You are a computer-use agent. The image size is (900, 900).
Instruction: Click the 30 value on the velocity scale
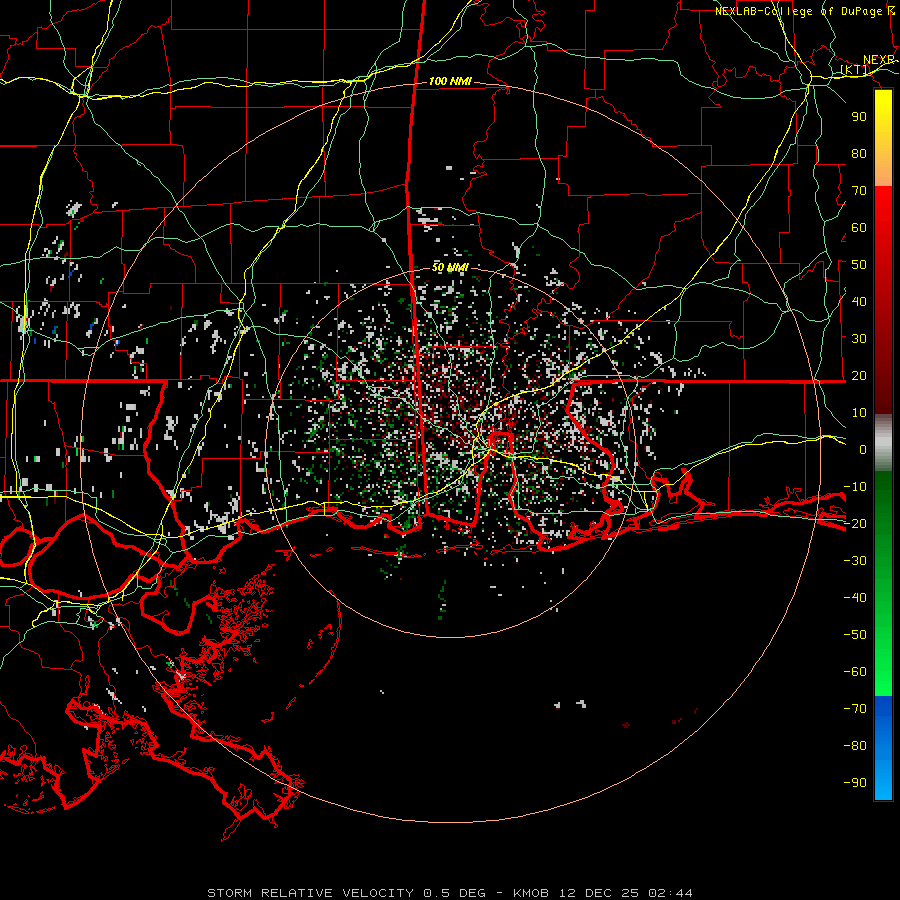click(x=859, y=339)
